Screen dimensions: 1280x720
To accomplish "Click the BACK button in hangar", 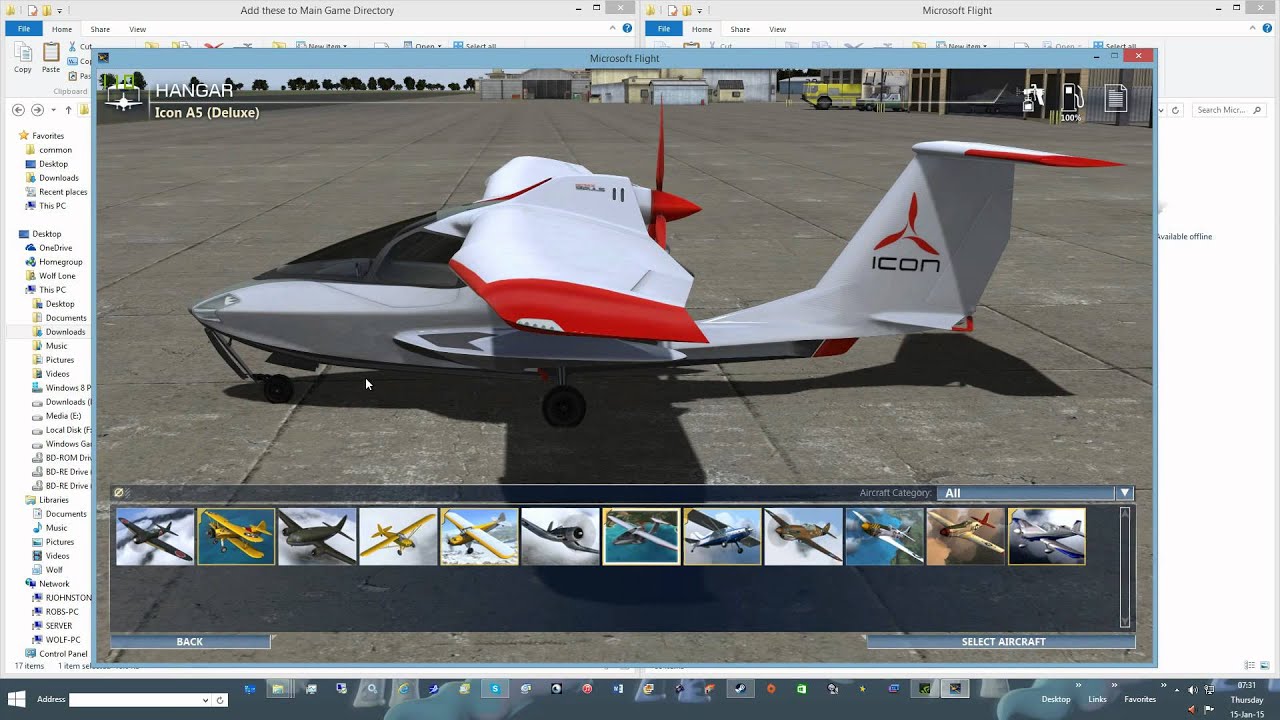I will tap(190, 642).
